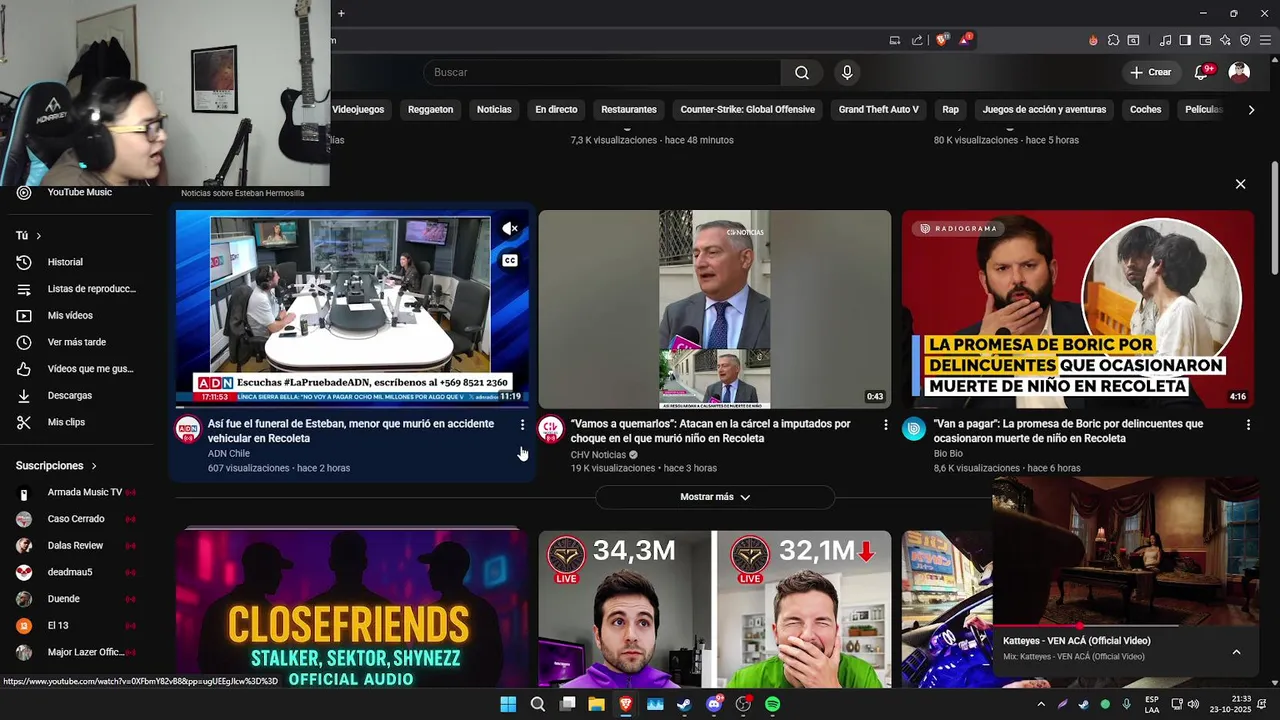Open Armada Music TV subscription
Image resolution: width=1280 pixels, height=720 pixels.
pos(78,492)
